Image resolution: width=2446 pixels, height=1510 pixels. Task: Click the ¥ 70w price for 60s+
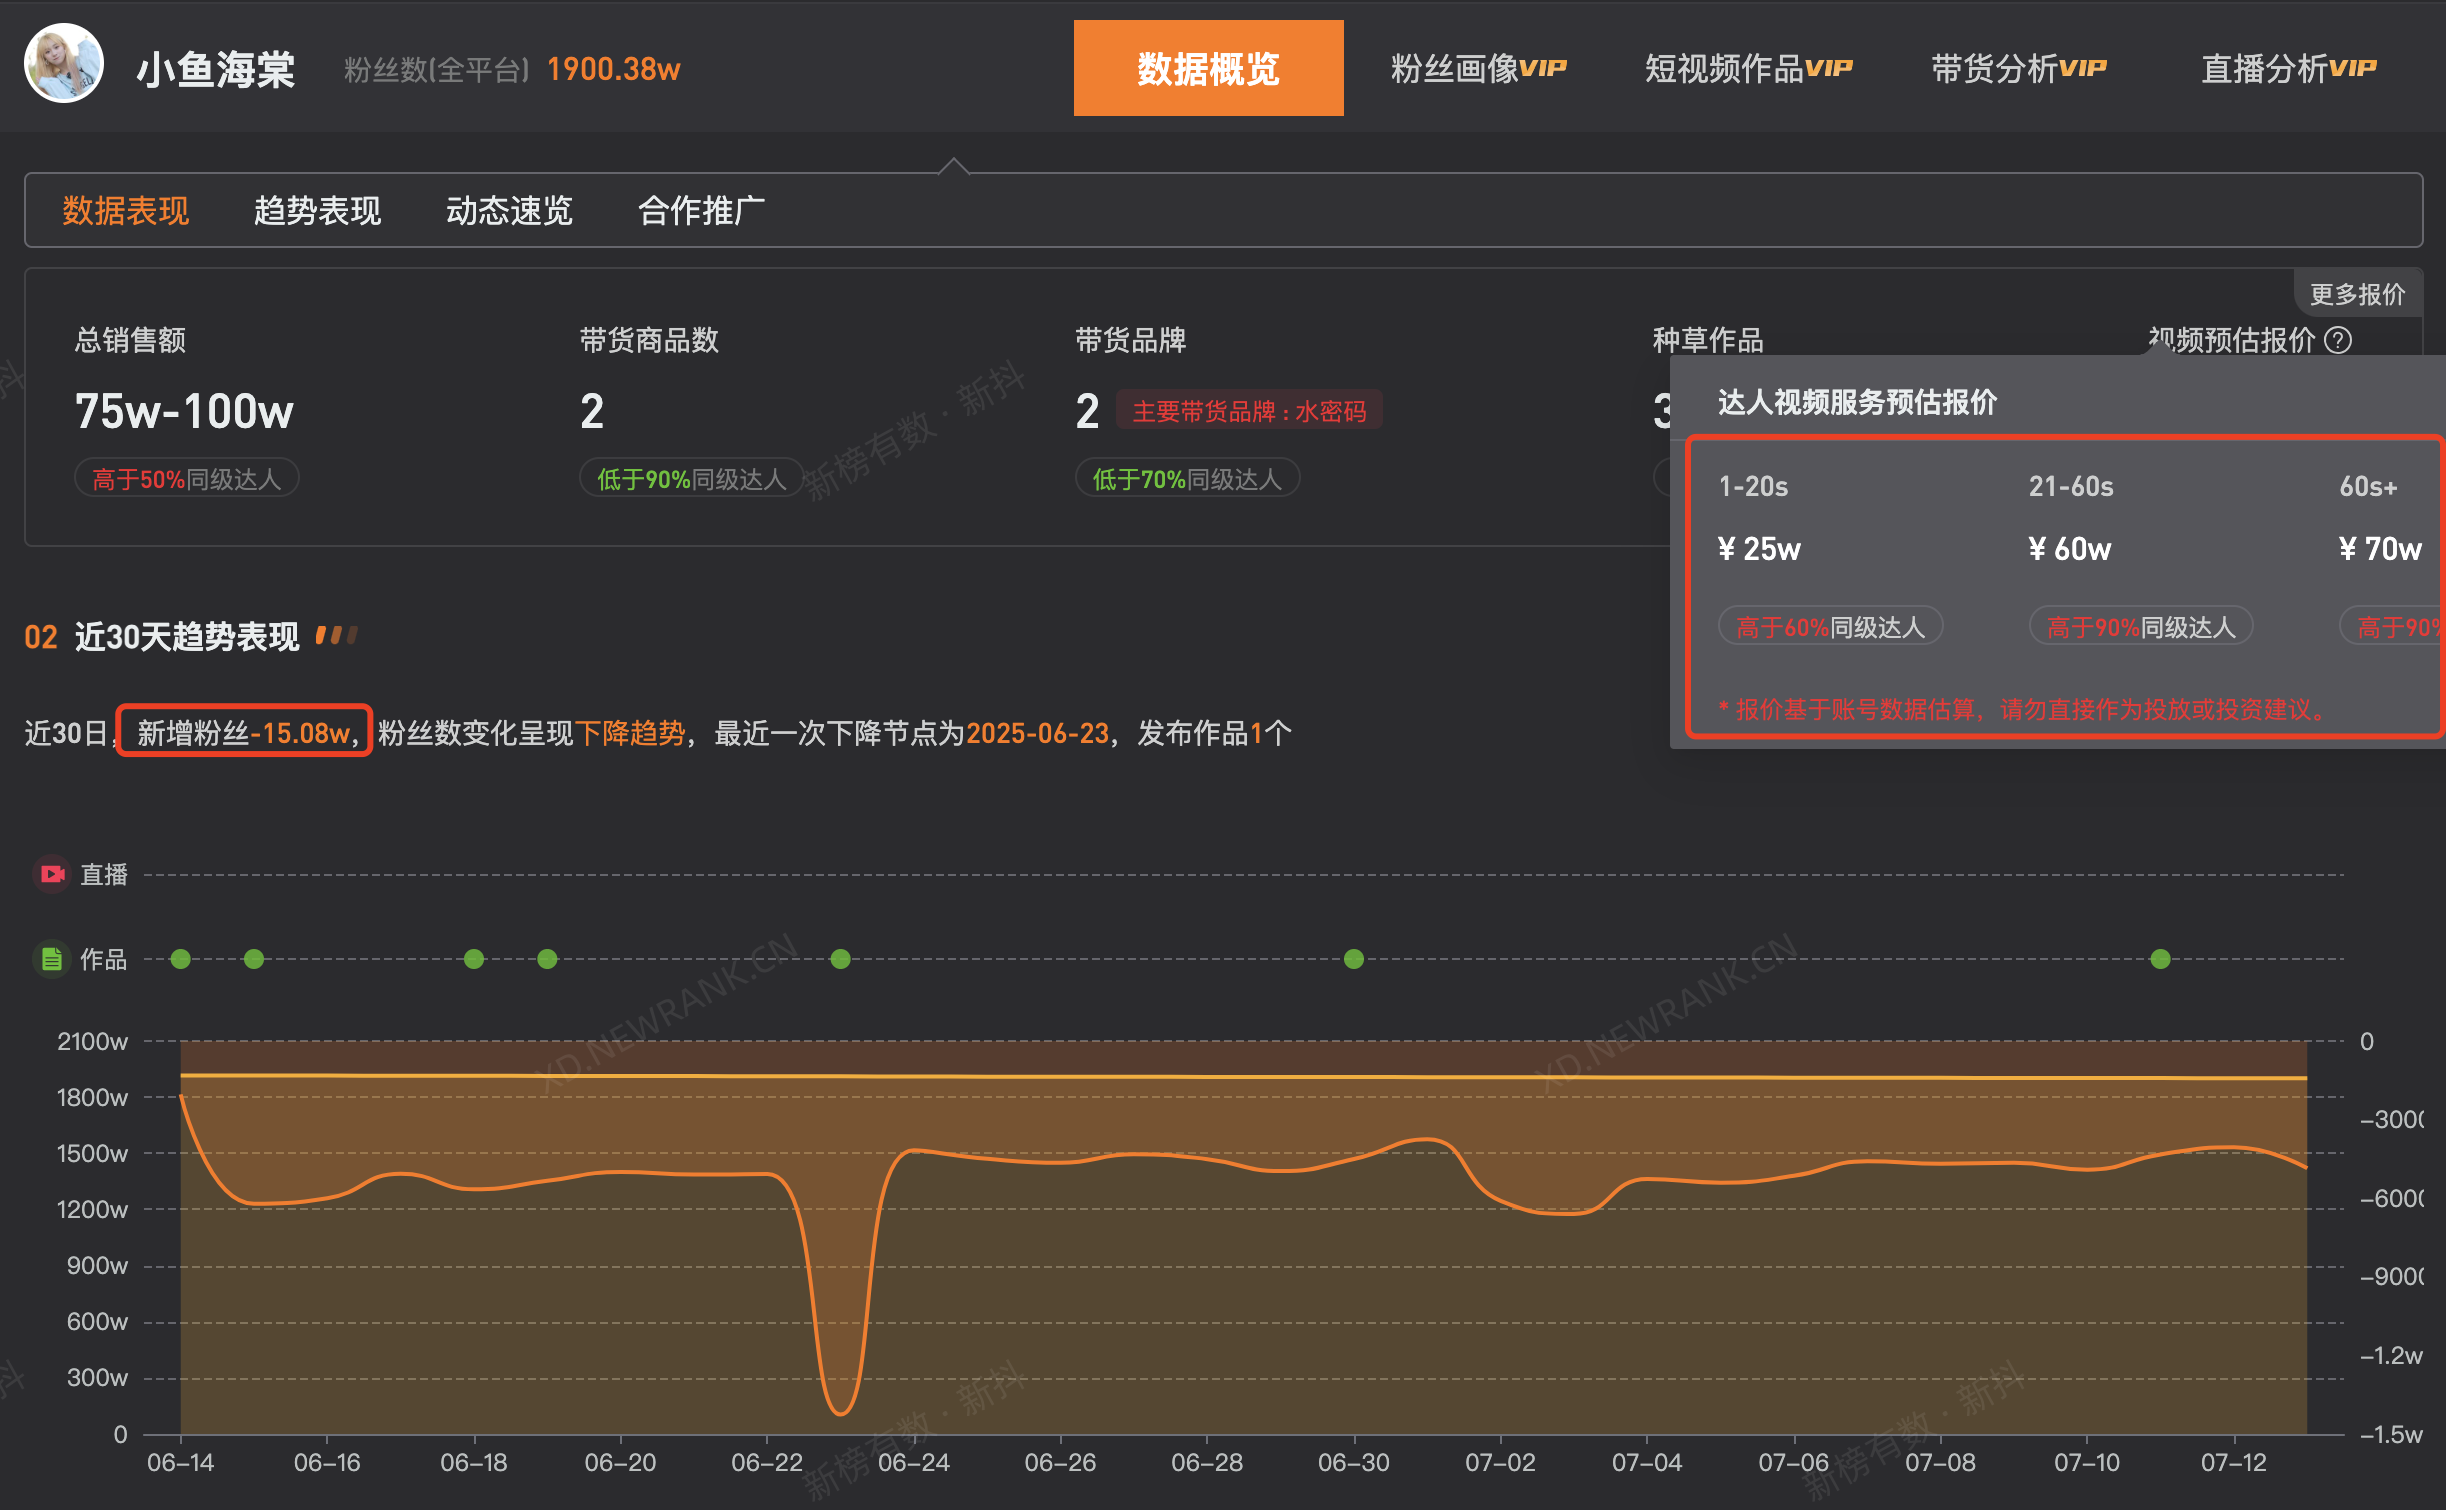[x=2380, y=548]
